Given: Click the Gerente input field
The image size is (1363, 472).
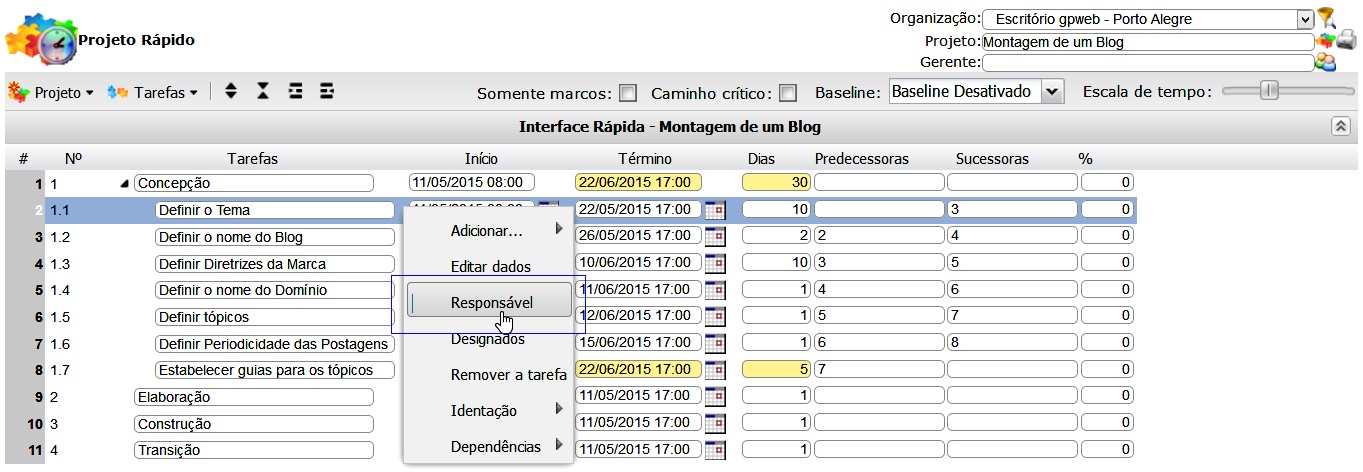Looking at the screenshot, I should 1147,63.
